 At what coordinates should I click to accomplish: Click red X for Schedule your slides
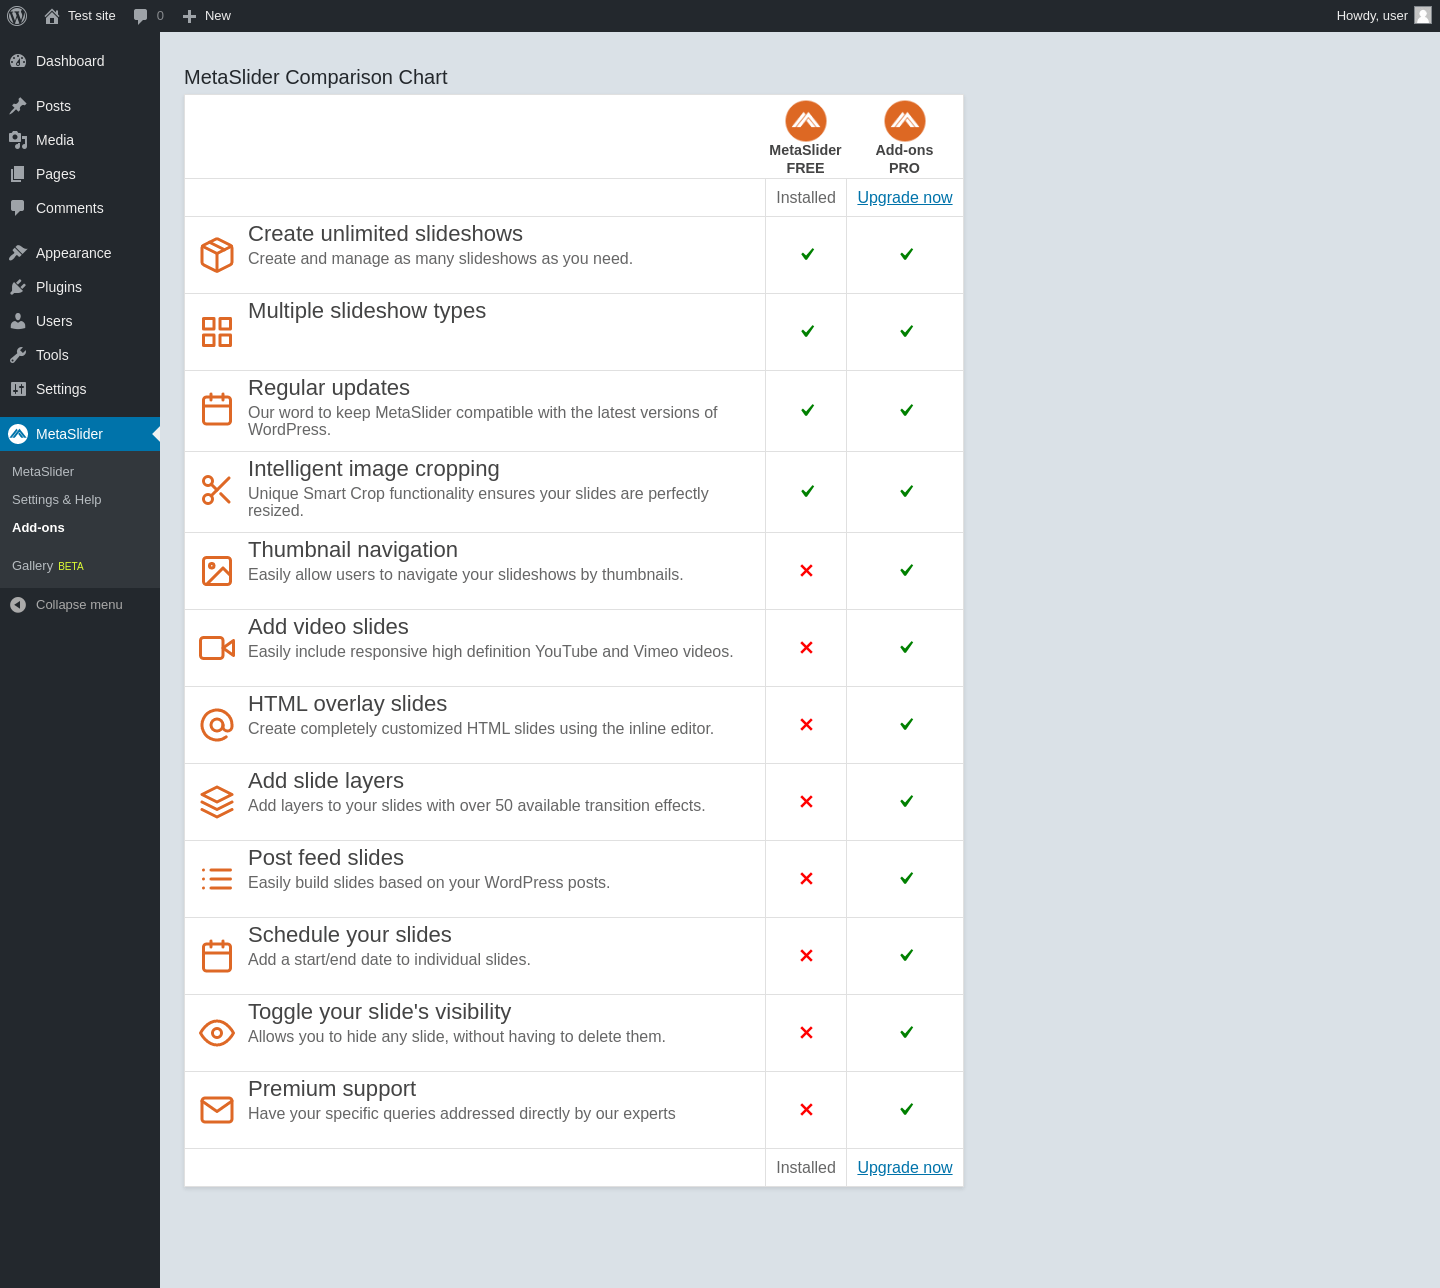[x=806, y=956]
